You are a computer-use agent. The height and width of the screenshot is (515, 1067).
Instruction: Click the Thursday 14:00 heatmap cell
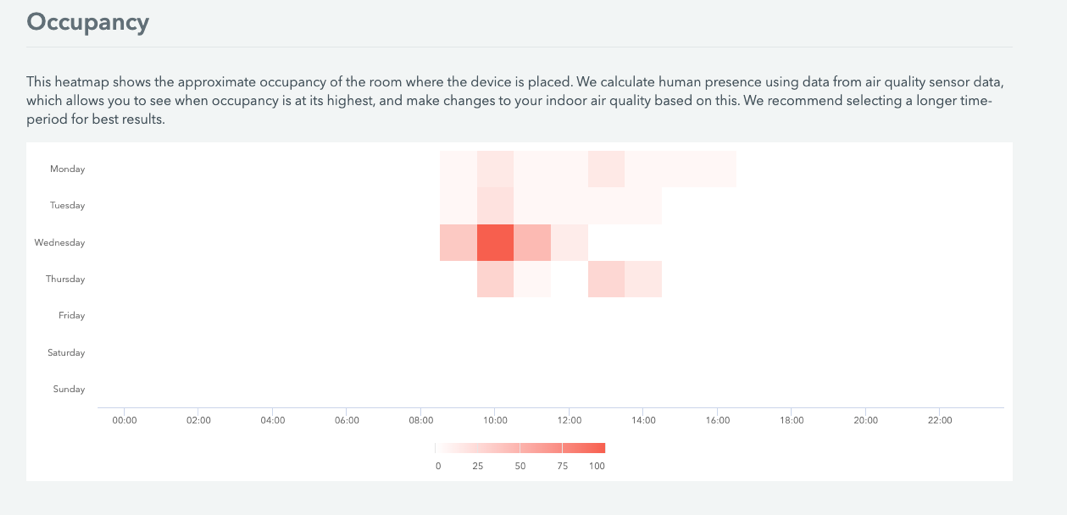coord(643,279)
